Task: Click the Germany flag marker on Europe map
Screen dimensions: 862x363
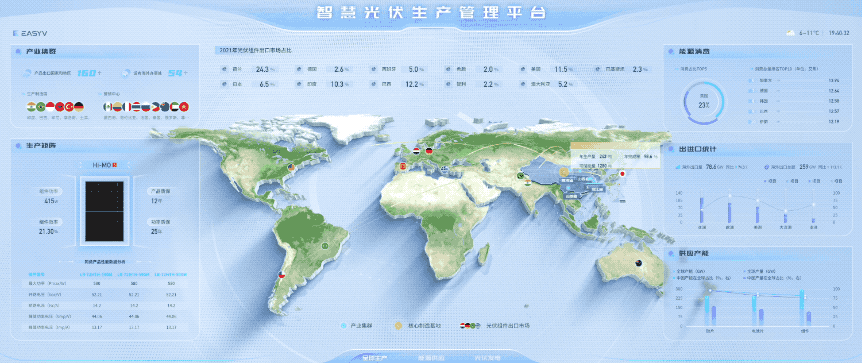Action: 429,150
